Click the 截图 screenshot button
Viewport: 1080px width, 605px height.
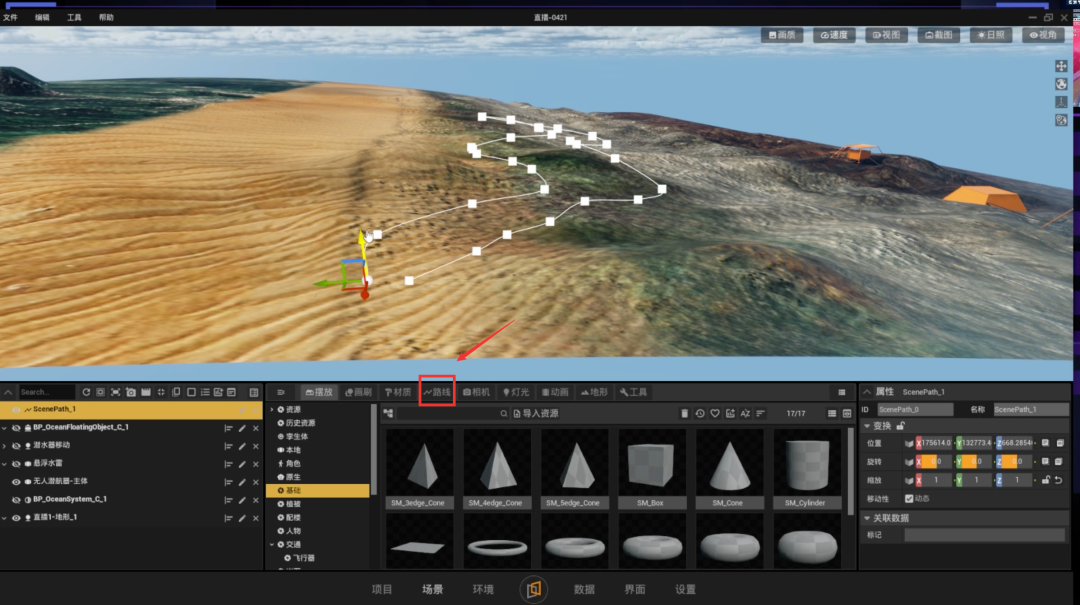[x=938, y=34]
